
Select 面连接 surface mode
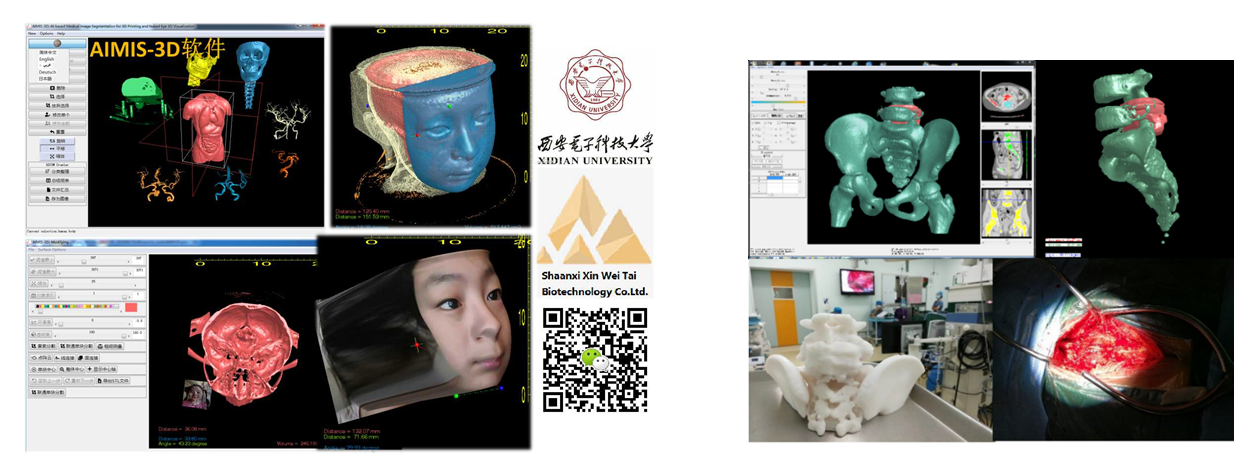click(x=88, y=358)
